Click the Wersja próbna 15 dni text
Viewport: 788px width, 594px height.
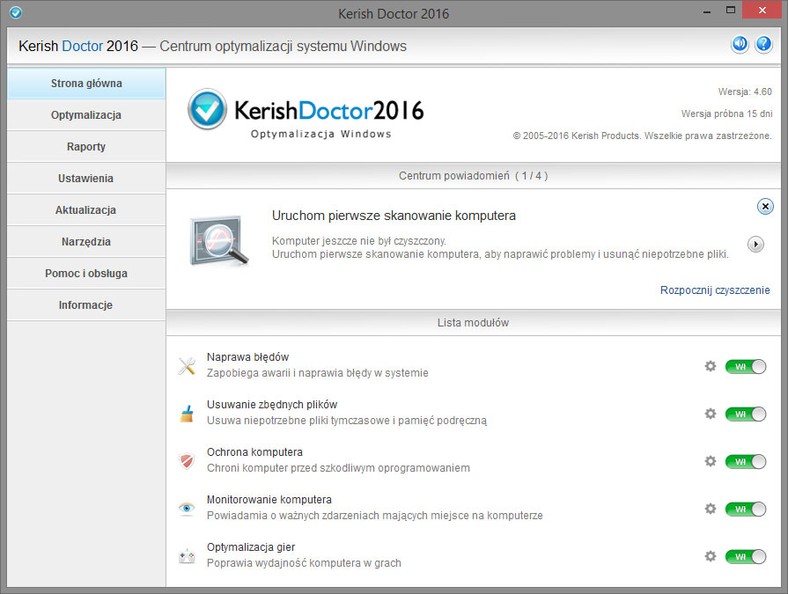click(727, 114)
